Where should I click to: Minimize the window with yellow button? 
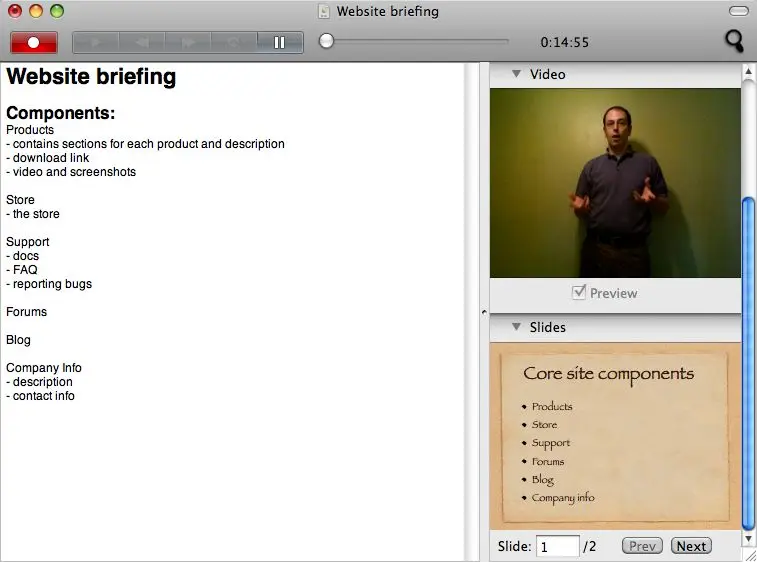(36, 11)
